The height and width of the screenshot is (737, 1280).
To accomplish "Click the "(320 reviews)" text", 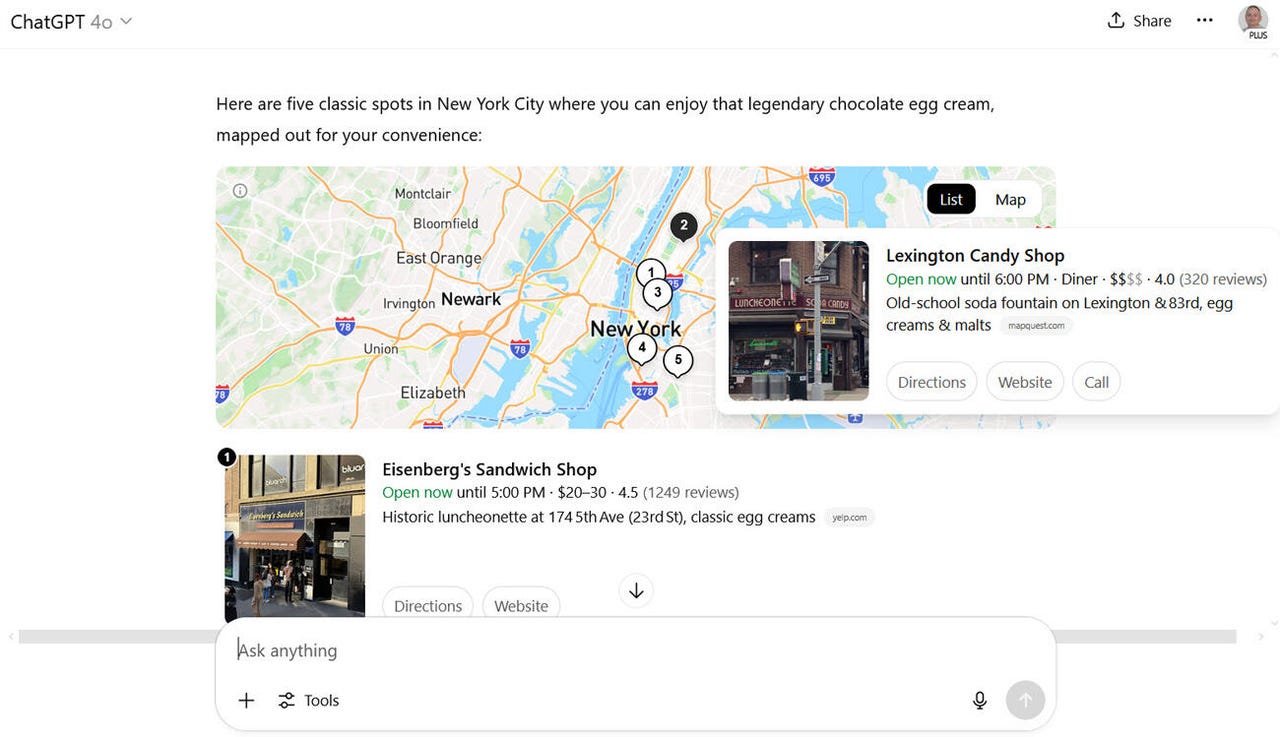I will click(x=1223, y=279).
